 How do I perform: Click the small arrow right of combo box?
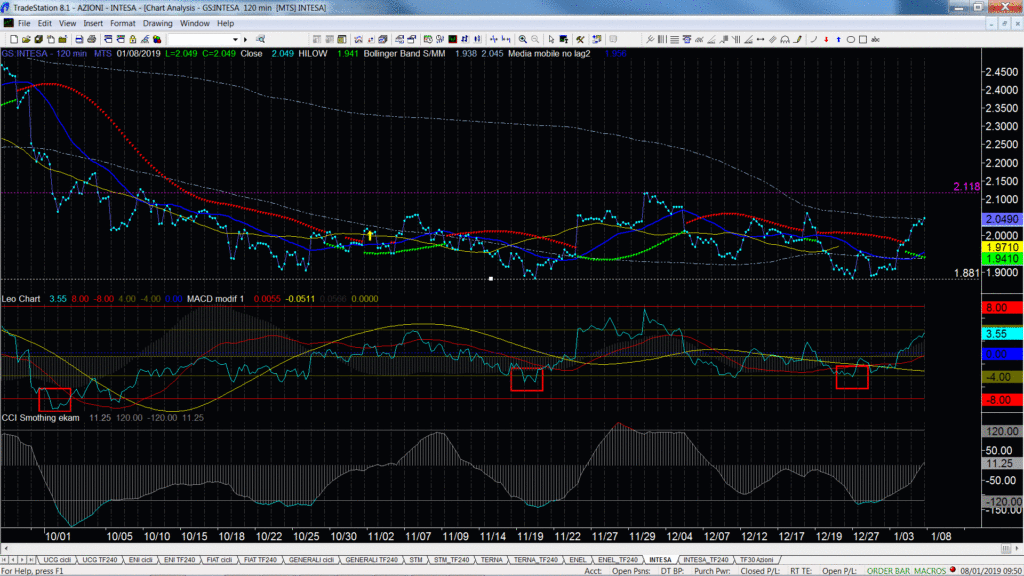pos(246,39)
